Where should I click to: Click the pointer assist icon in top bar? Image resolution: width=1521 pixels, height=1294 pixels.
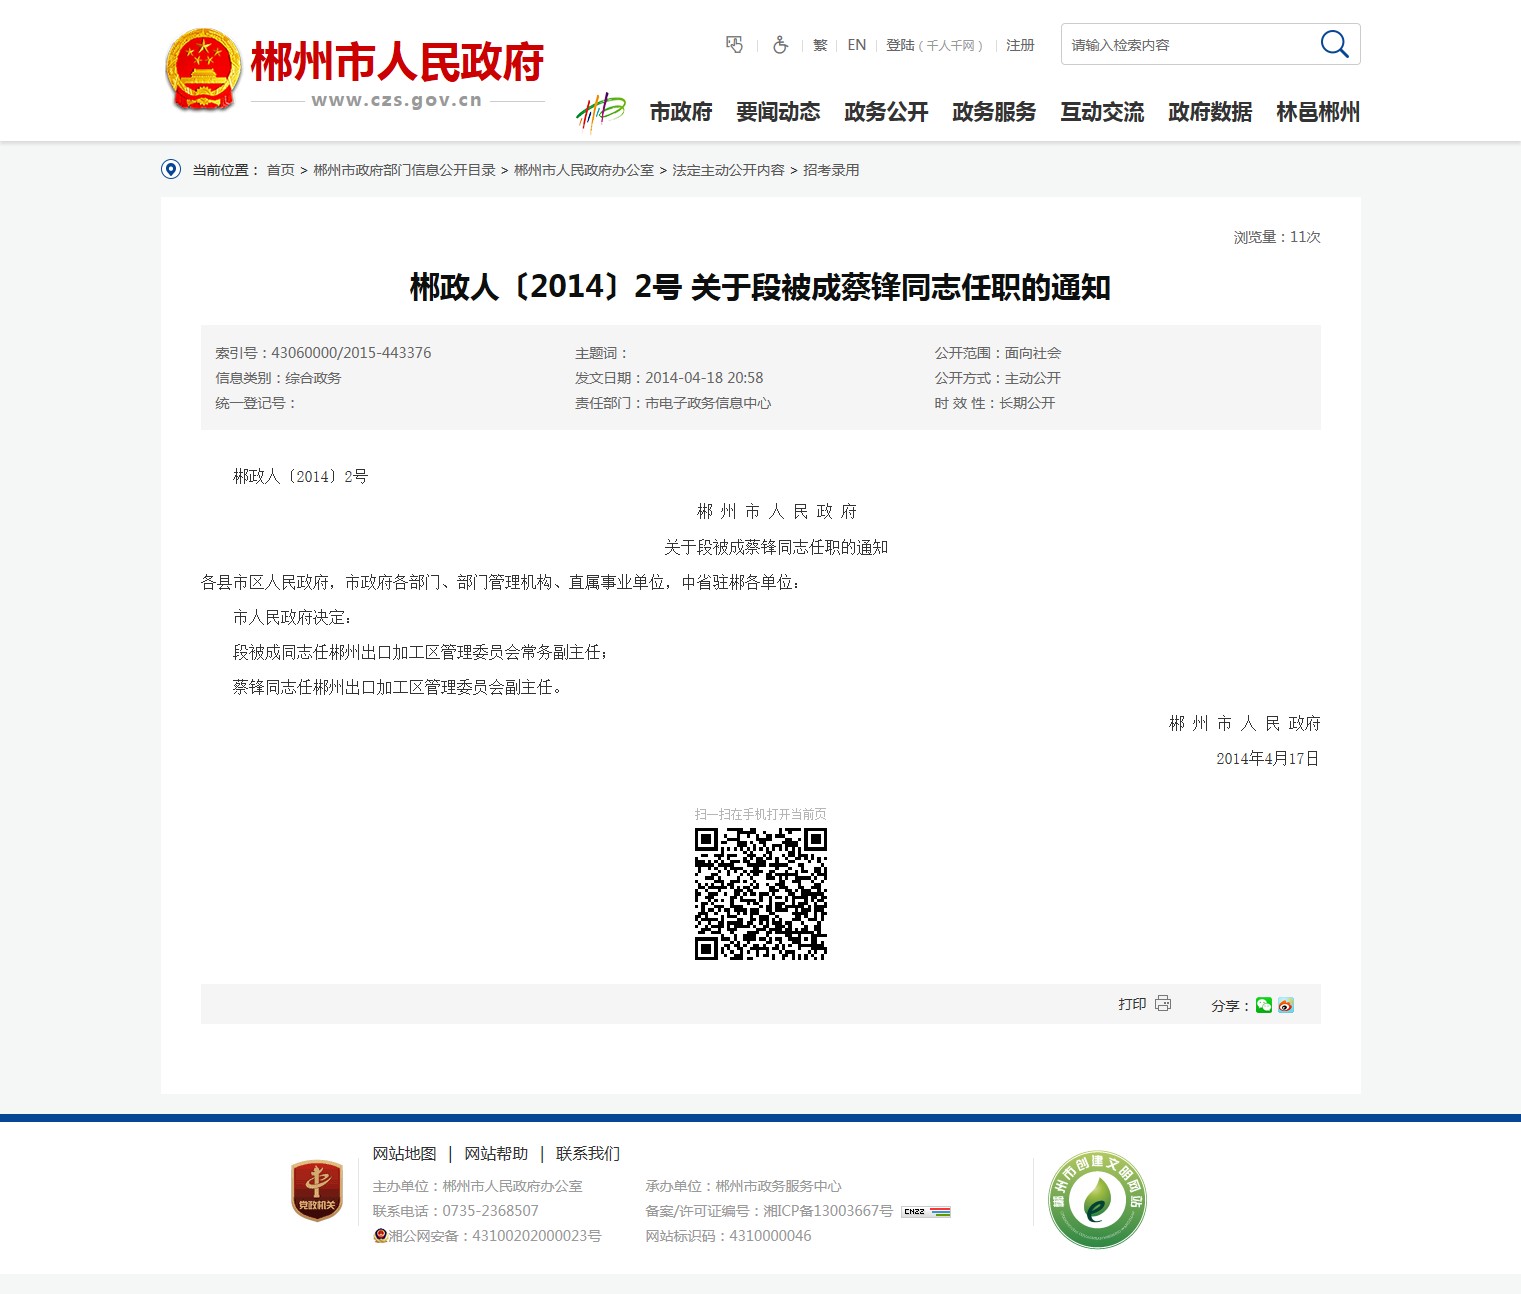tap(734, 45)
